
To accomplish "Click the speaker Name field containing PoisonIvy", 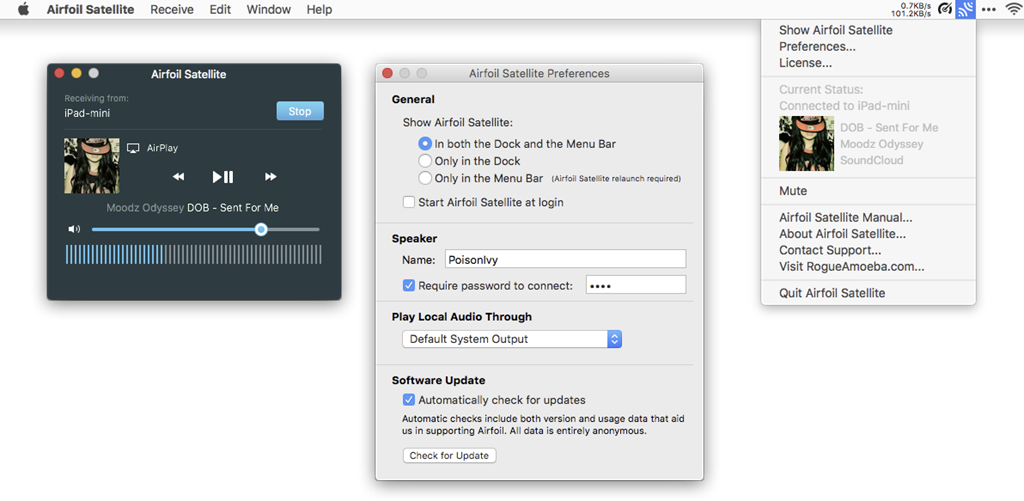I will [566, 259].
